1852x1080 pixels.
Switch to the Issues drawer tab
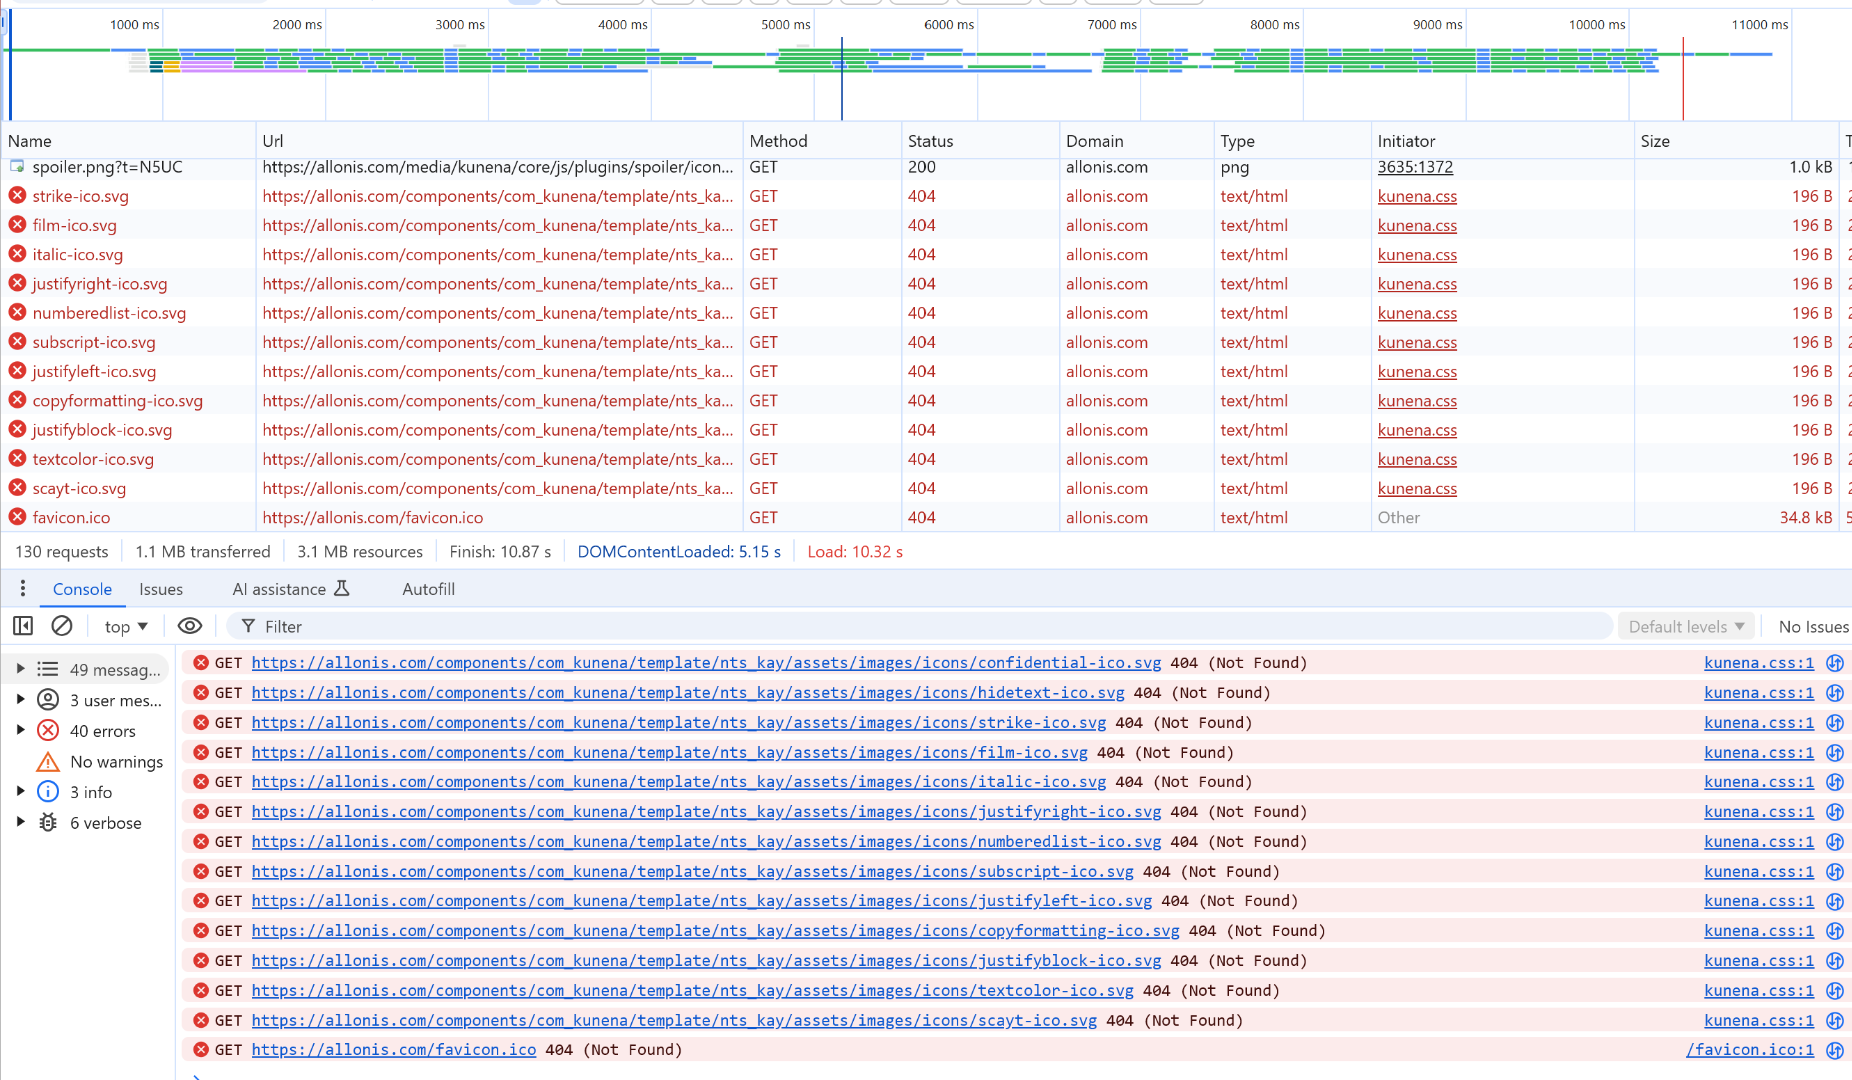point(161,590)
